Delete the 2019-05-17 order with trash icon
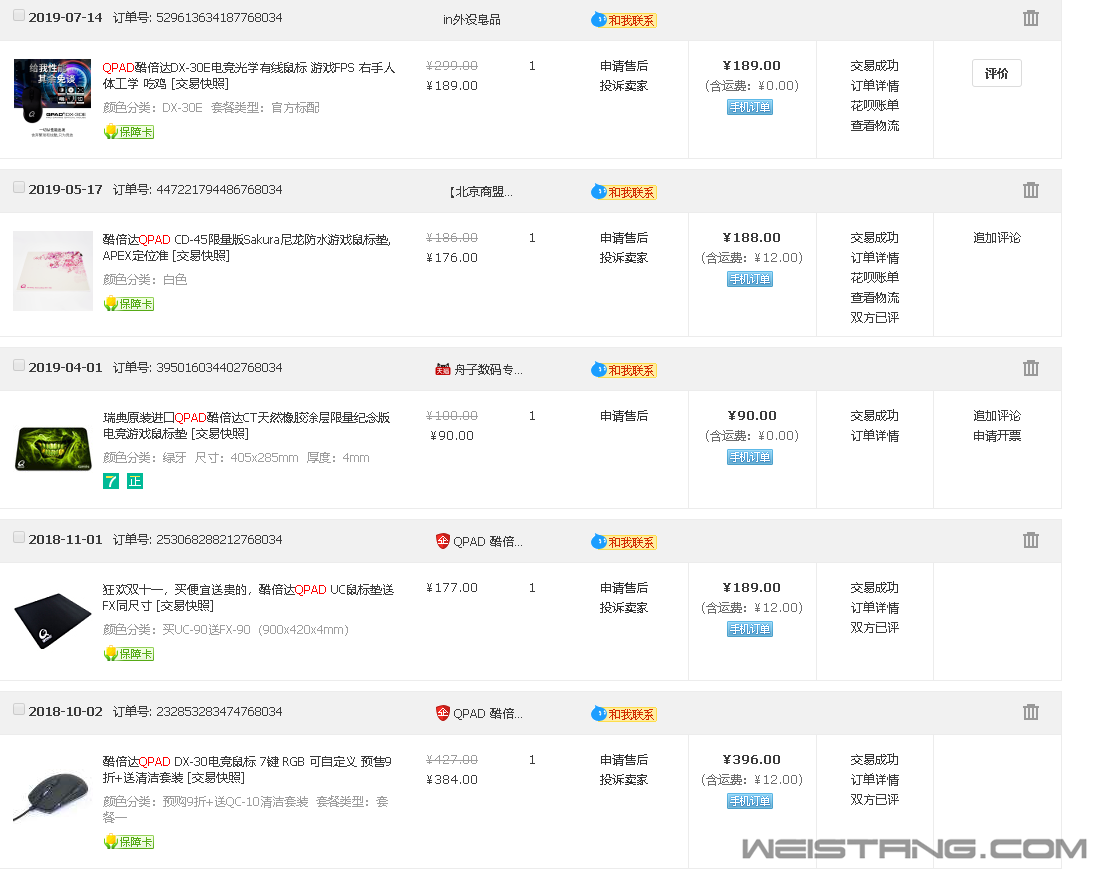Image resolution: width=1100 pixels, height=872 pixels. (1031, 190)
